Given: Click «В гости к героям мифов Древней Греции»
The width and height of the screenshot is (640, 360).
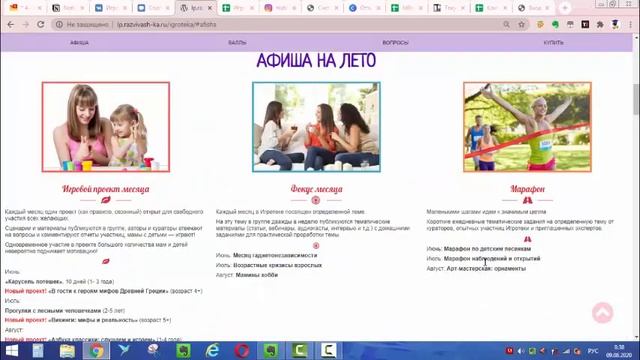Looking at the screenshot, I should pos(108,291).
